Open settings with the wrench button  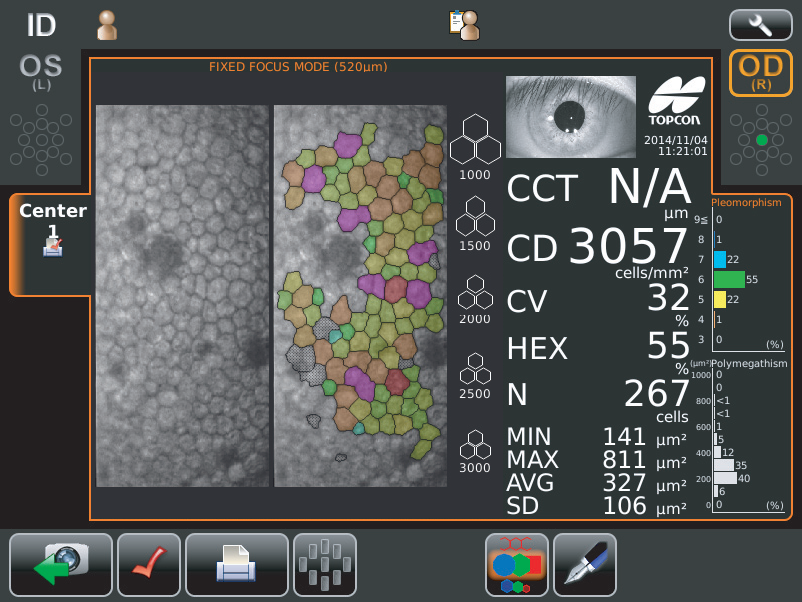(760, 24)
